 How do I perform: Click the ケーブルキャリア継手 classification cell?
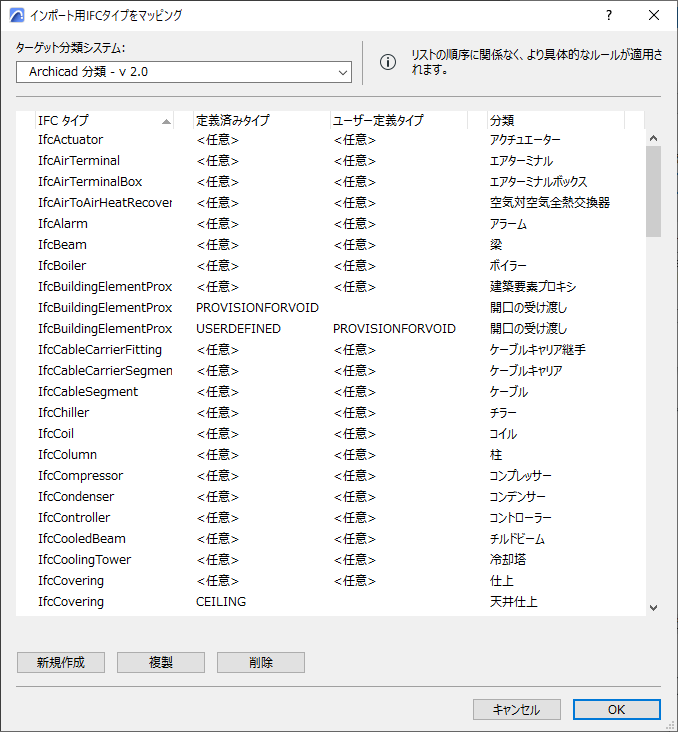pyautogui.click(x=537, y=350)
